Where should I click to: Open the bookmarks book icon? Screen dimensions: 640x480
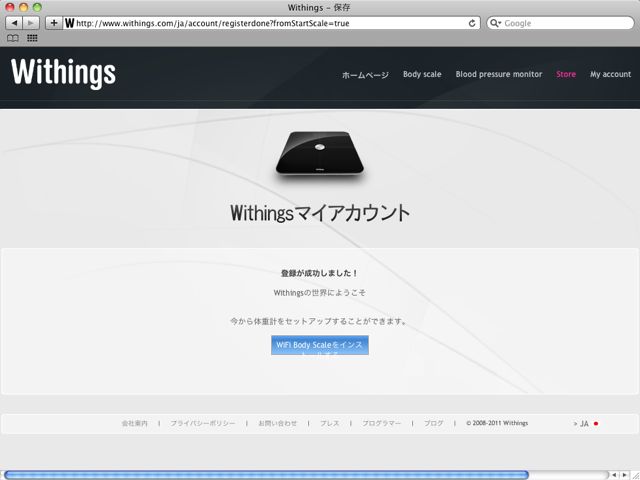click(13, 38)
